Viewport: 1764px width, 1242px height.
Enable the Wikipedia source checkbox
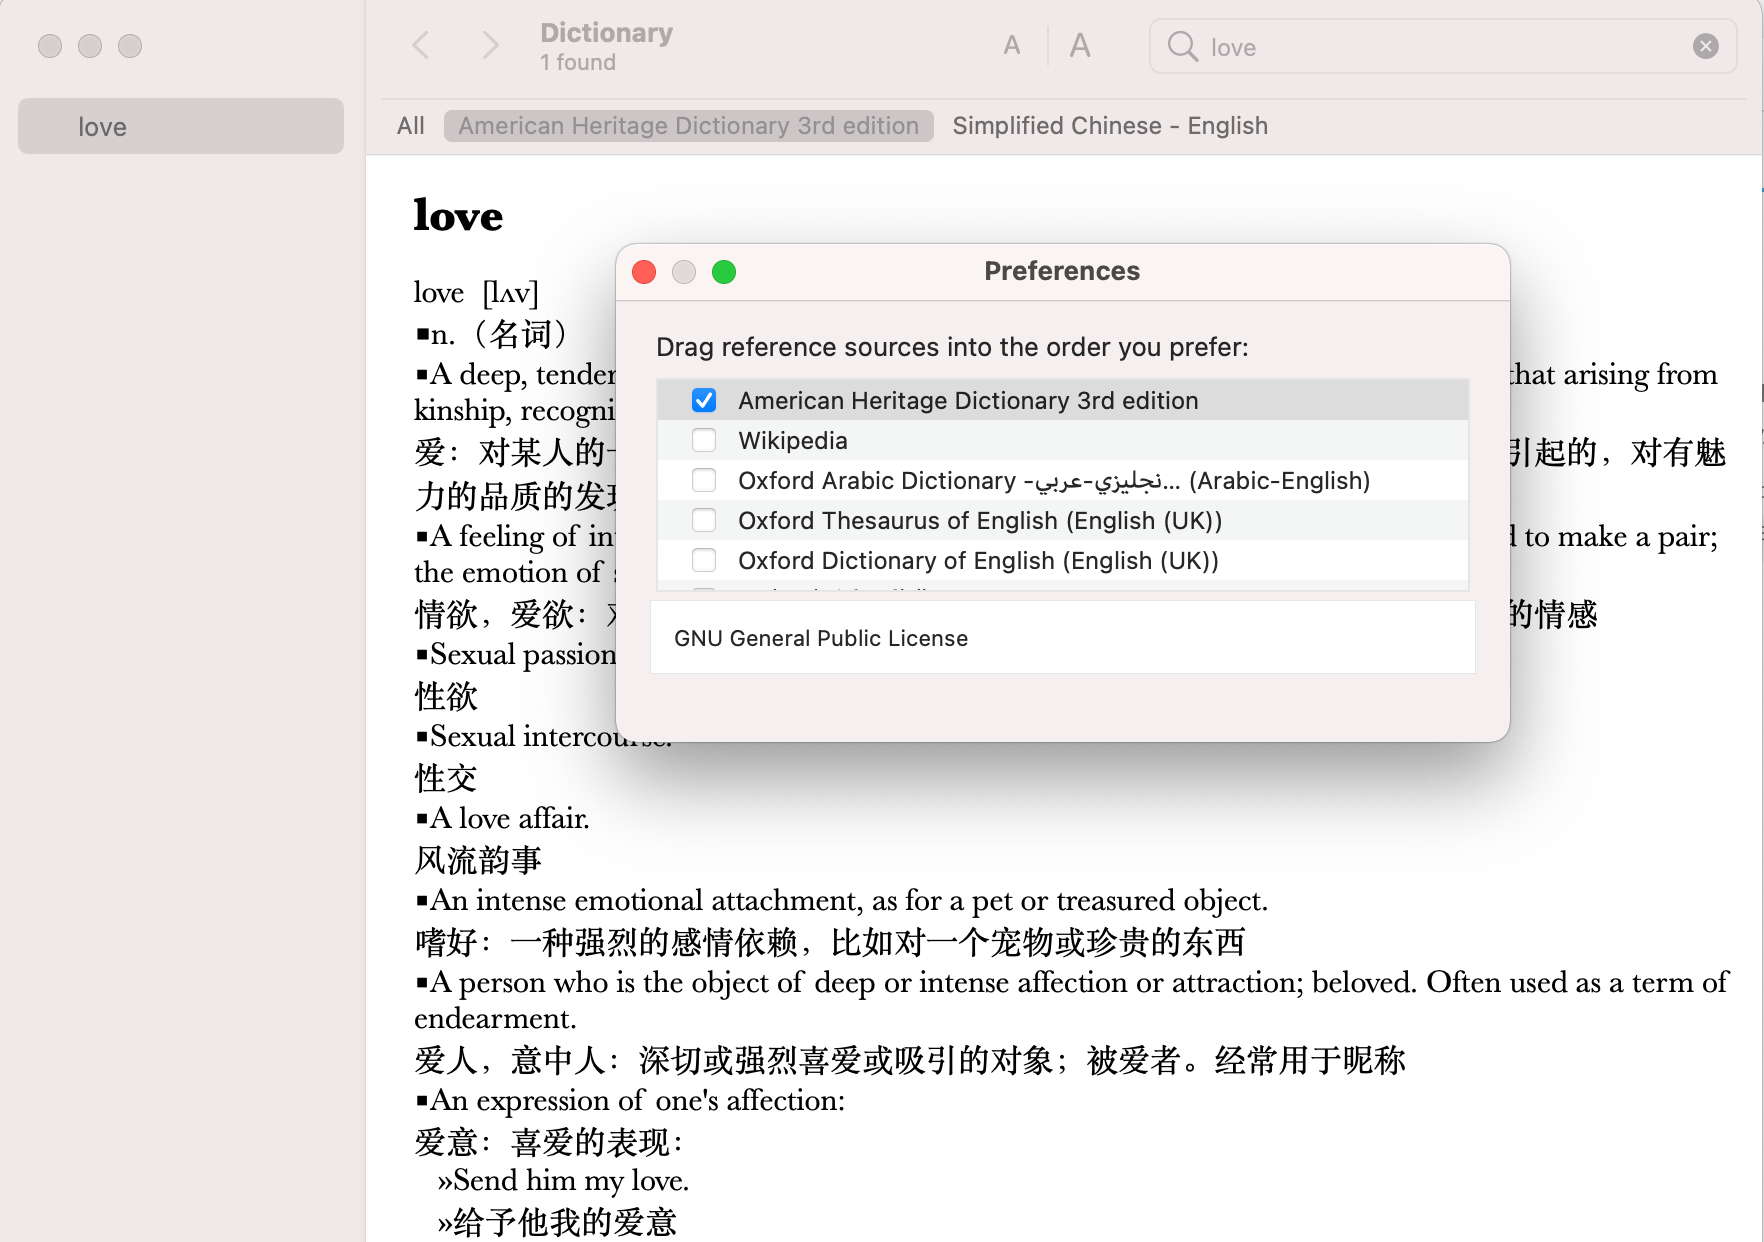704,440
